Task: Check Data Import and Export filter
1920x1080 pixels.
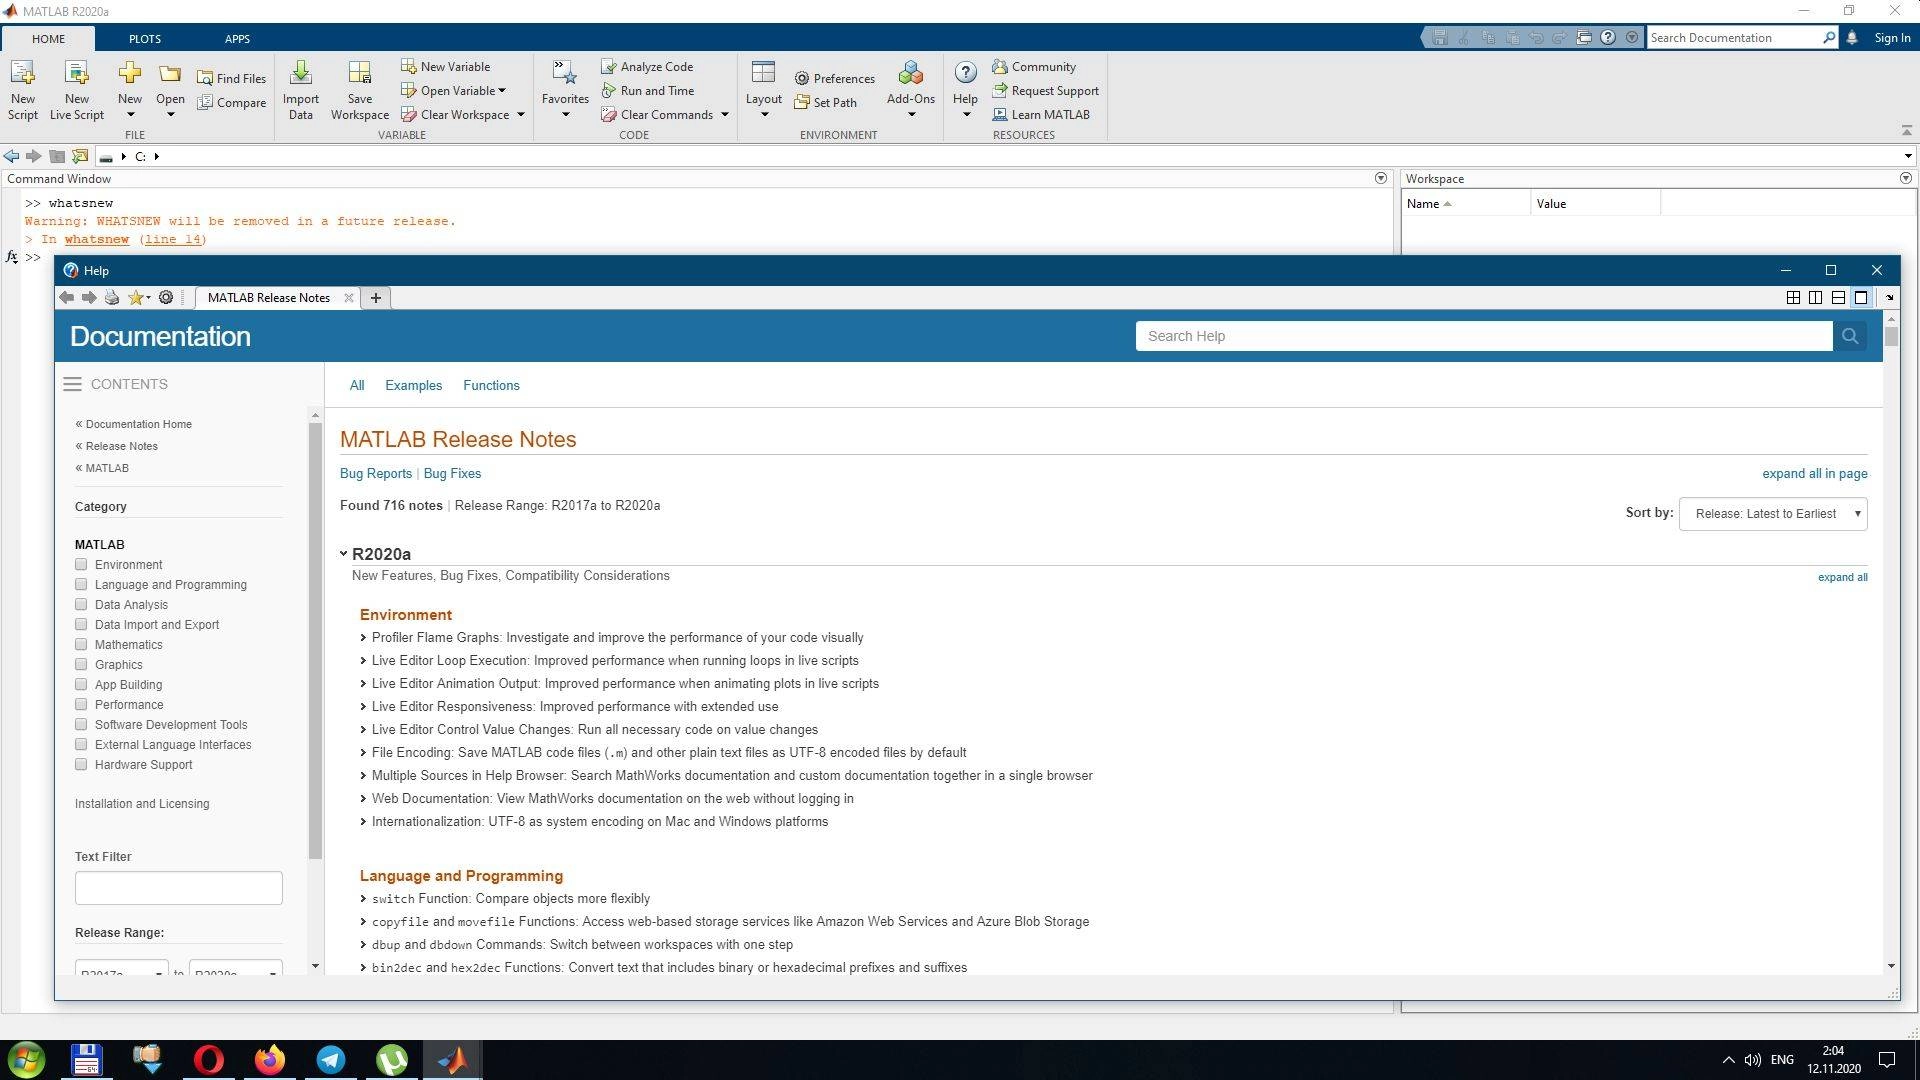Action: coord(81,624)
